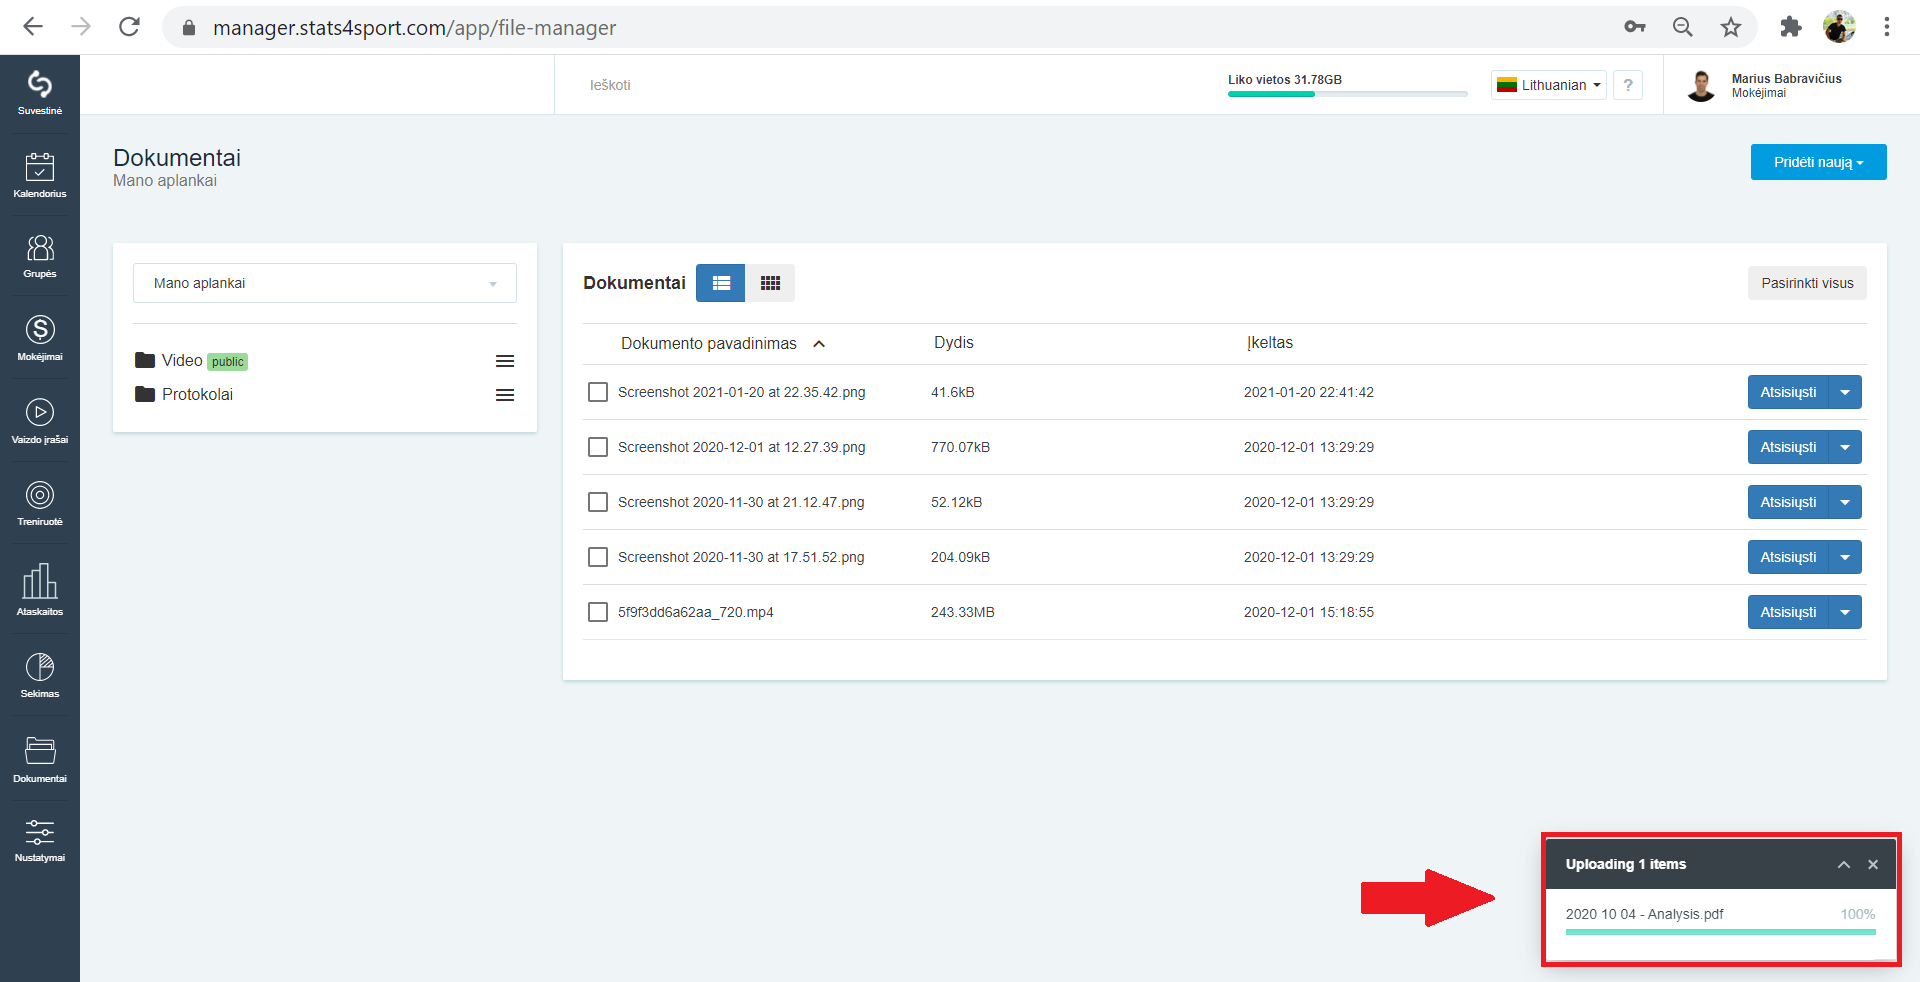Tick the 5f9f3dd6a62aa_720.mp4 checkbox
This screenshot has height=982, width=1920.
[598, 612]
